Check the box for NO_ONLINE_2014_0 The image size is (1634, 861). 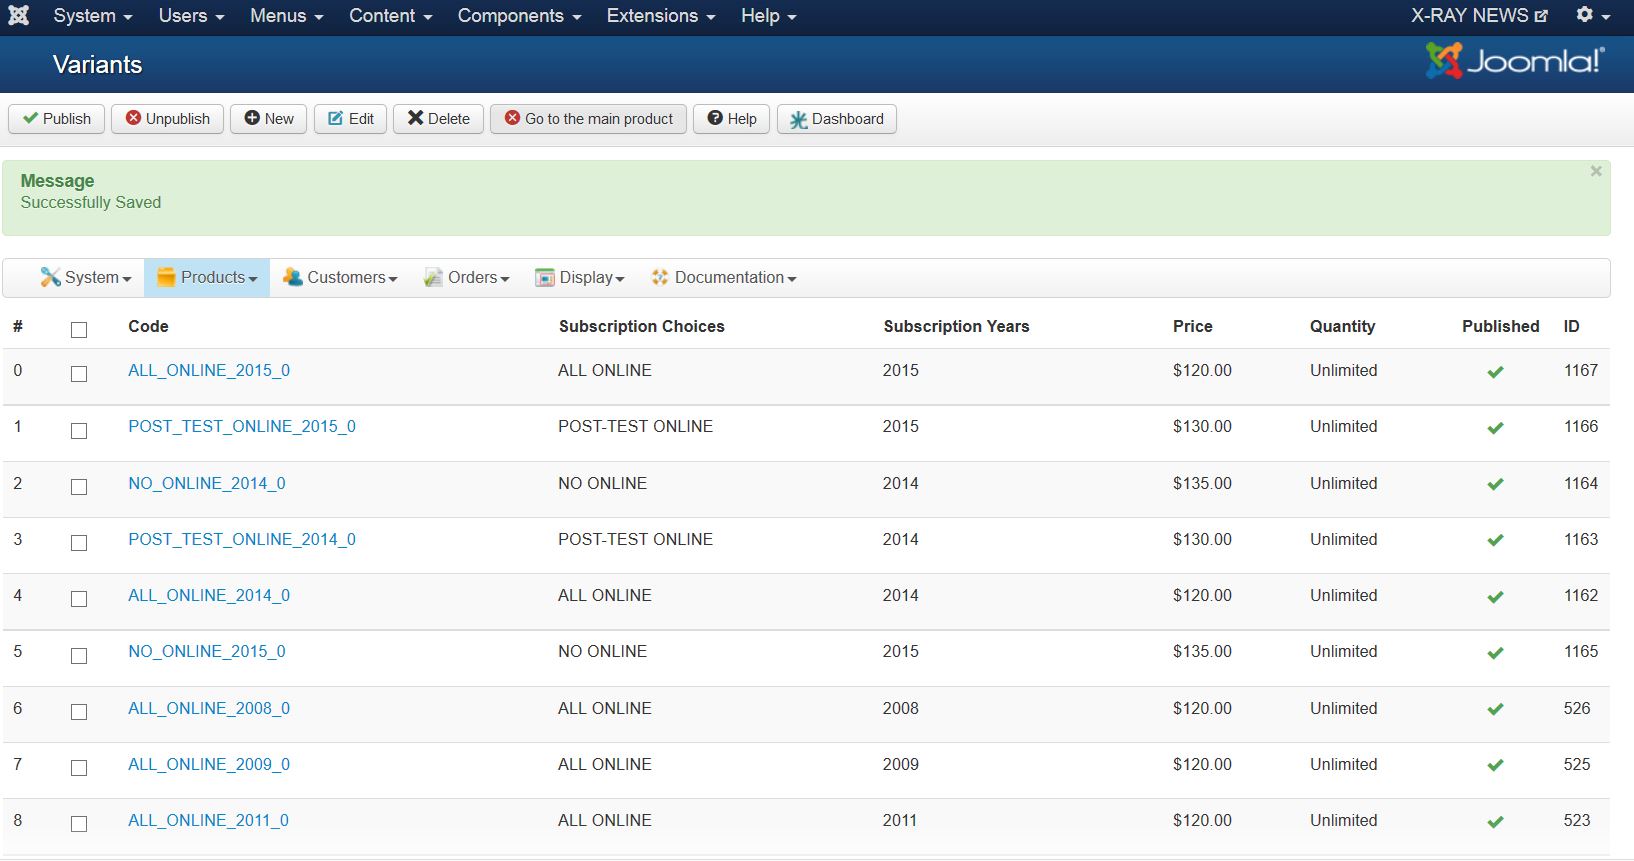[x=79, y=487]
